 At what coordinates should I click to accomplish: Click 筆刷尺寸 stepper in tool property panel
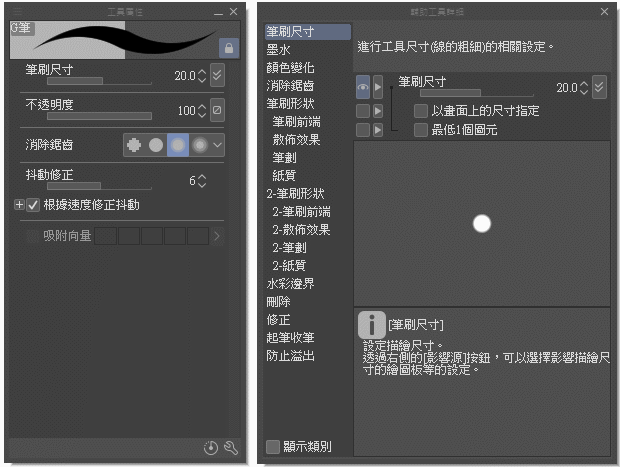coord(202,76)
